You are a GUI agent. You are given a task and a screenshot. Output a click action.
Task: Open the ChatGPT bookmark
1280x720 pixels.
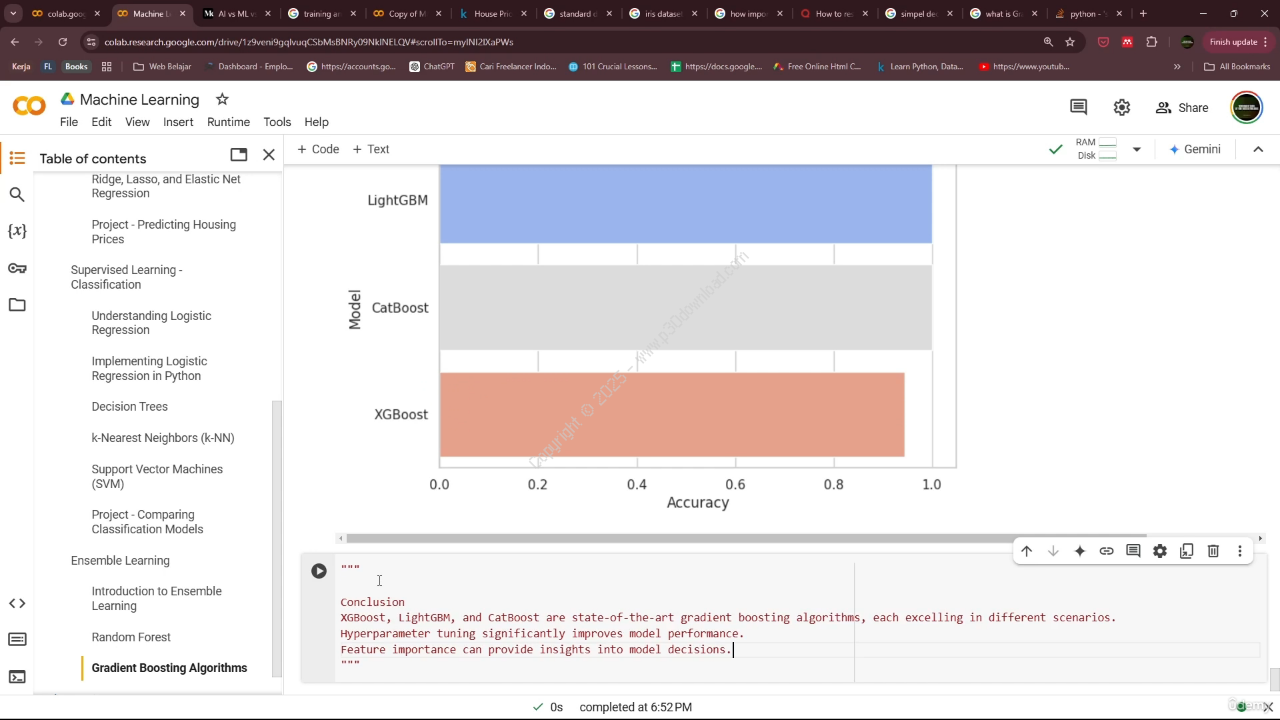tap(432, 67)
